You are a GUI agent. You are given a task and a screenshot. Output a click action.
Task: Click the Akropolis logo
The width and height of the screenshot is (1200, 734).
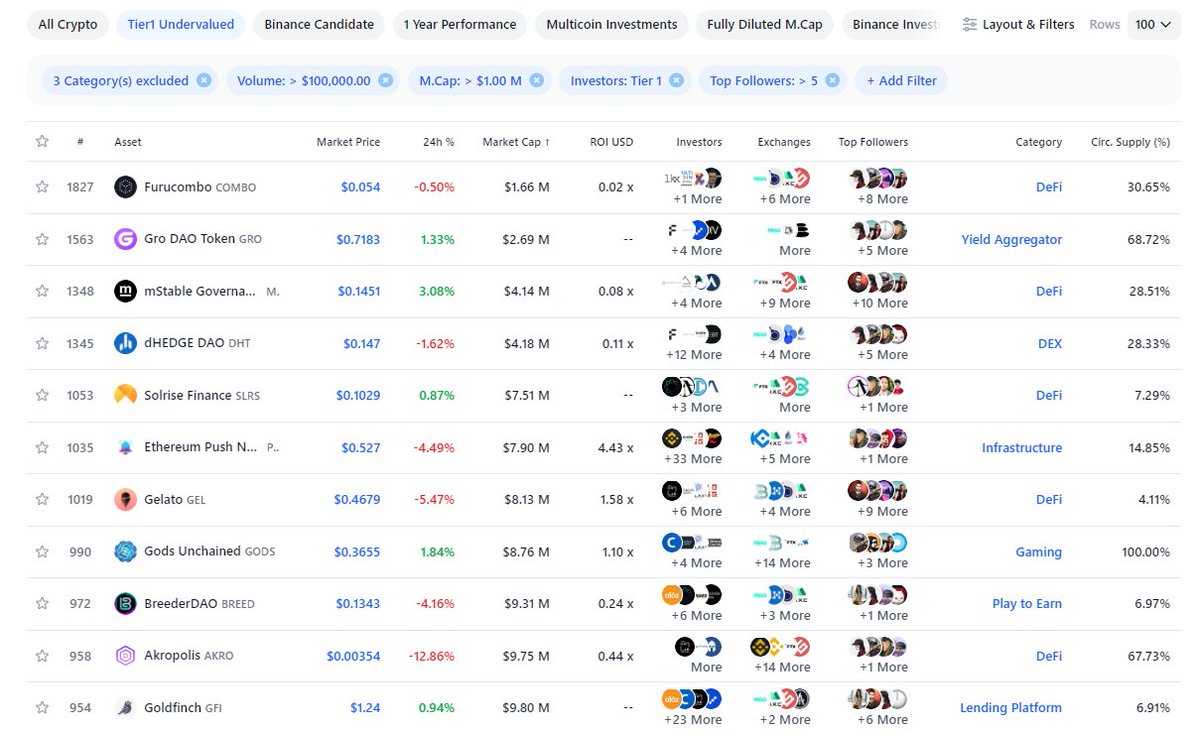(x=125, y=656)
